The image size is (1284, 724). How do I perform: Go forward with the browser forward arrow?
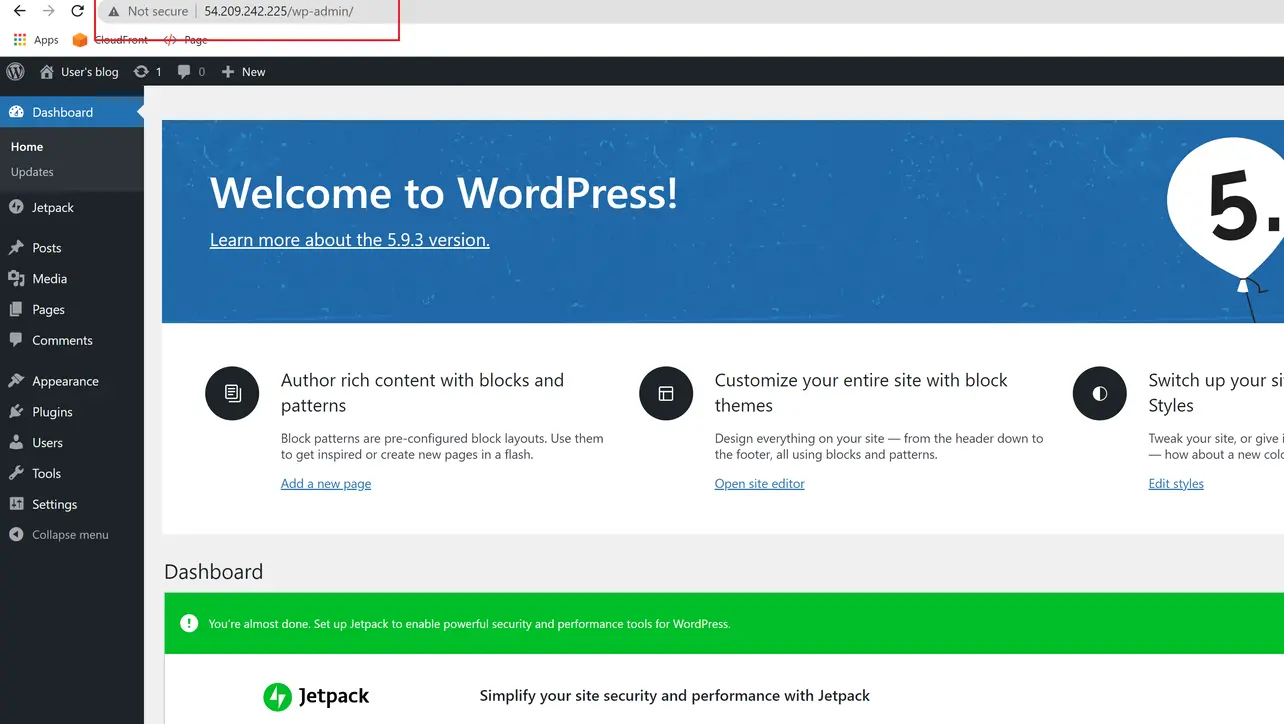(x=48, y=11)
